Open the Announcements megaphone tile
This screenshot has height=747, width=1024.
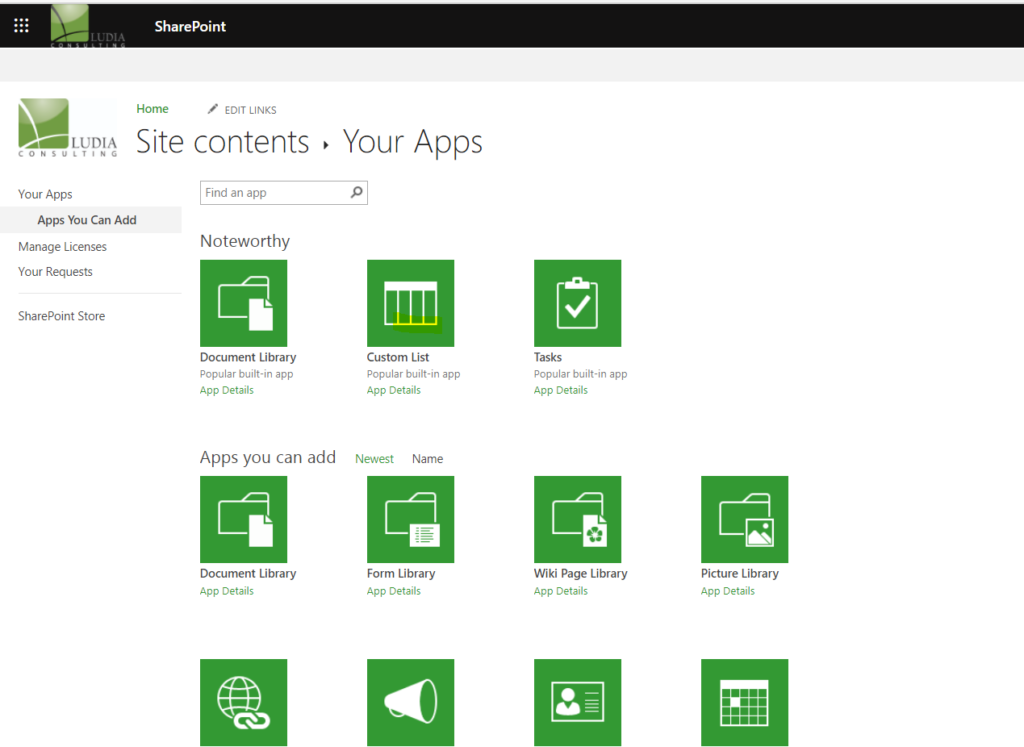[x=410, y=702]
